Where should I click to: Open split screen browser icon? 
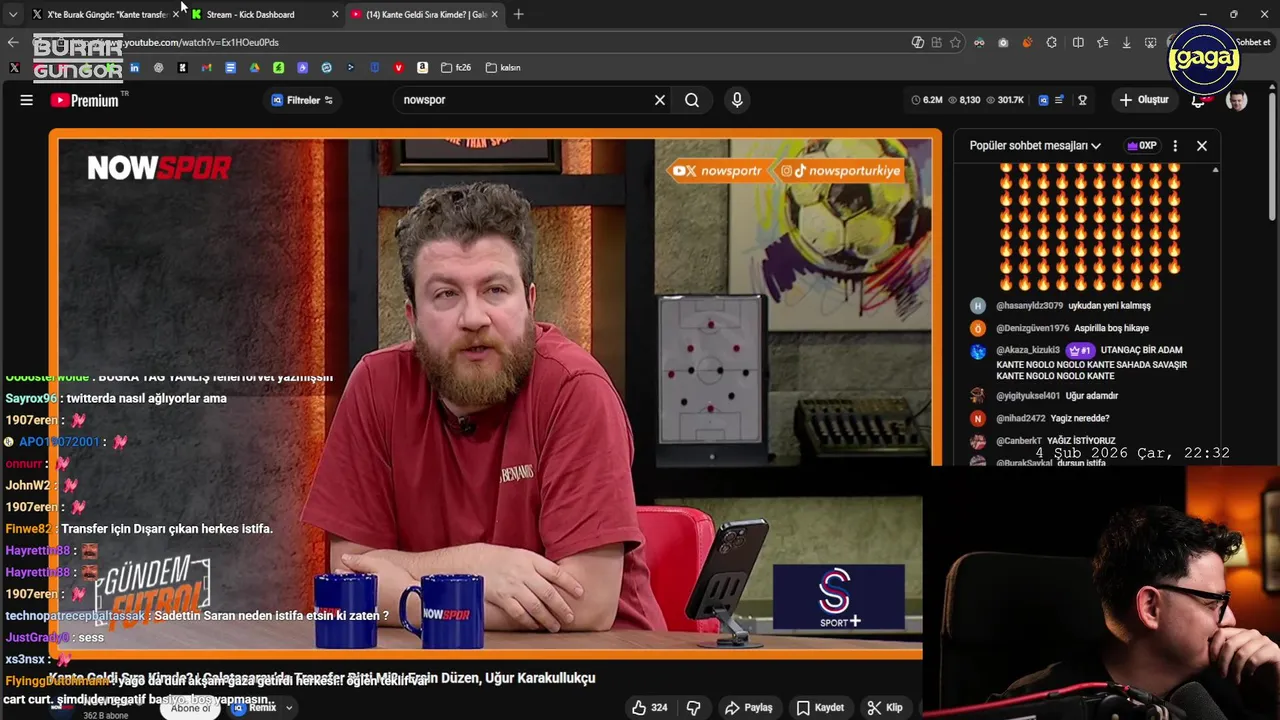1078,42
